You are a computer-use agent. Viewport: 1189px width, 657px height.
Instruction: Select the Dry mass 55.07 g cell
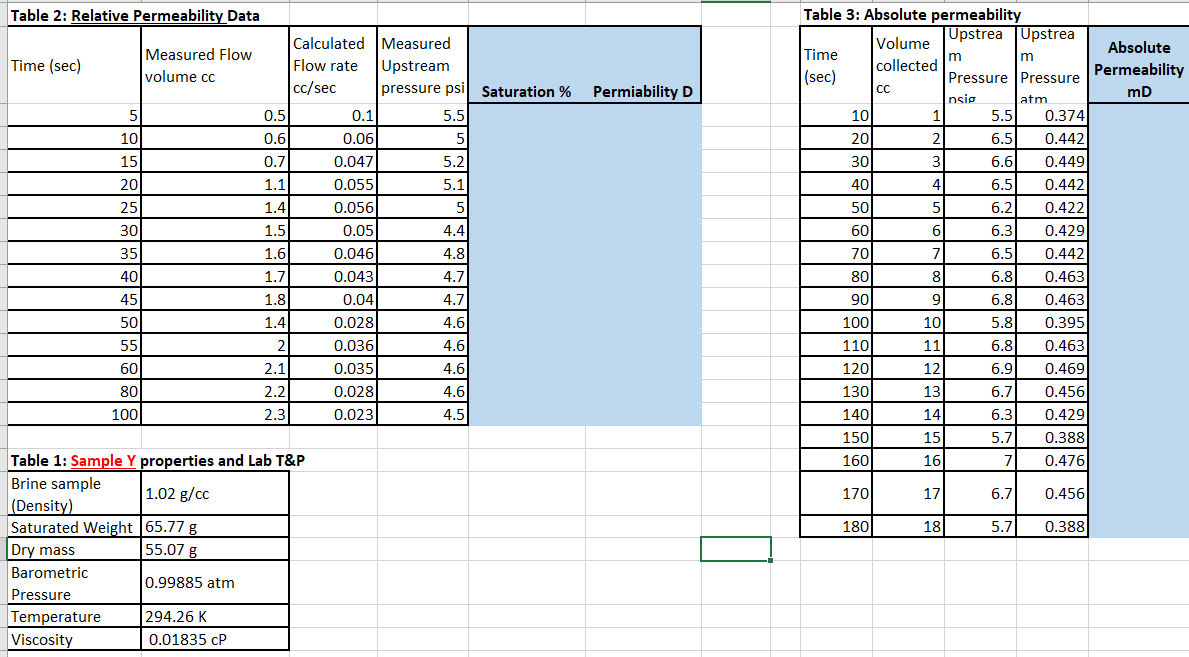213,548
